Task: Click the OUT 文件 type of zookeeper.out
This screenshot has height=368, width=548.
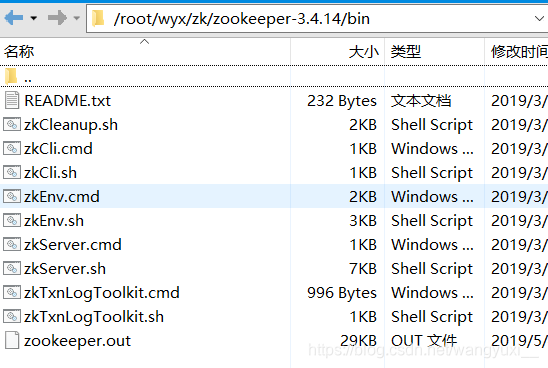Action: click(424, 341)
